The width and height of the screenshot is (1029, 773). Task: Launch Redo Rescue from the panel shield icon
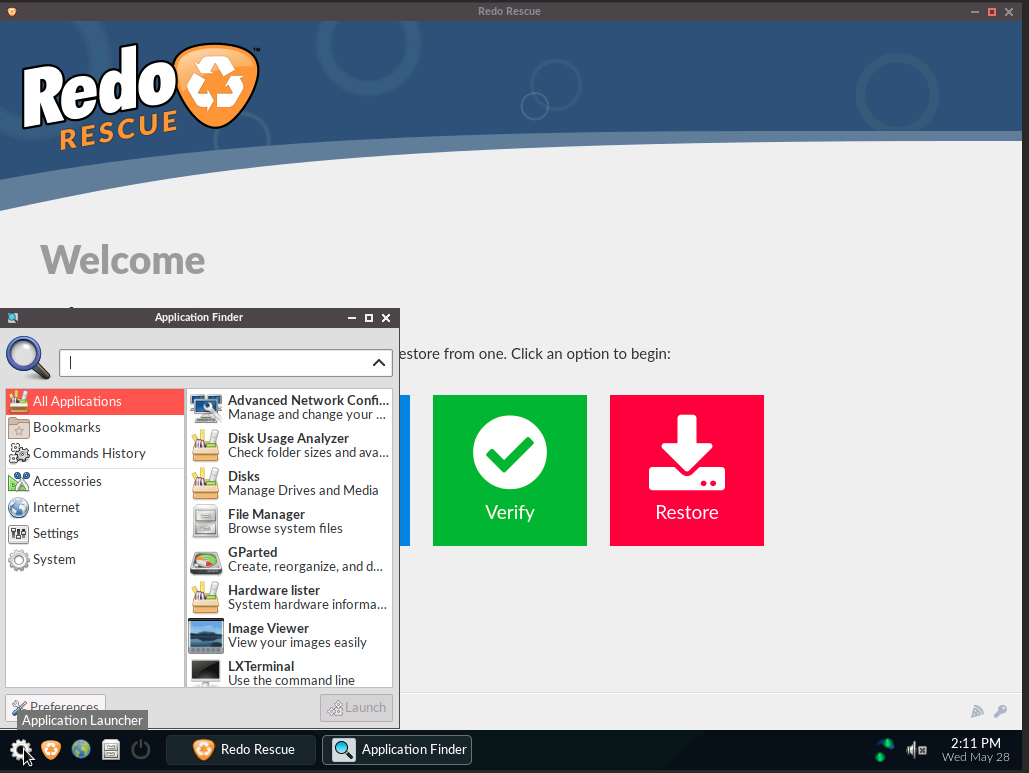51,749
